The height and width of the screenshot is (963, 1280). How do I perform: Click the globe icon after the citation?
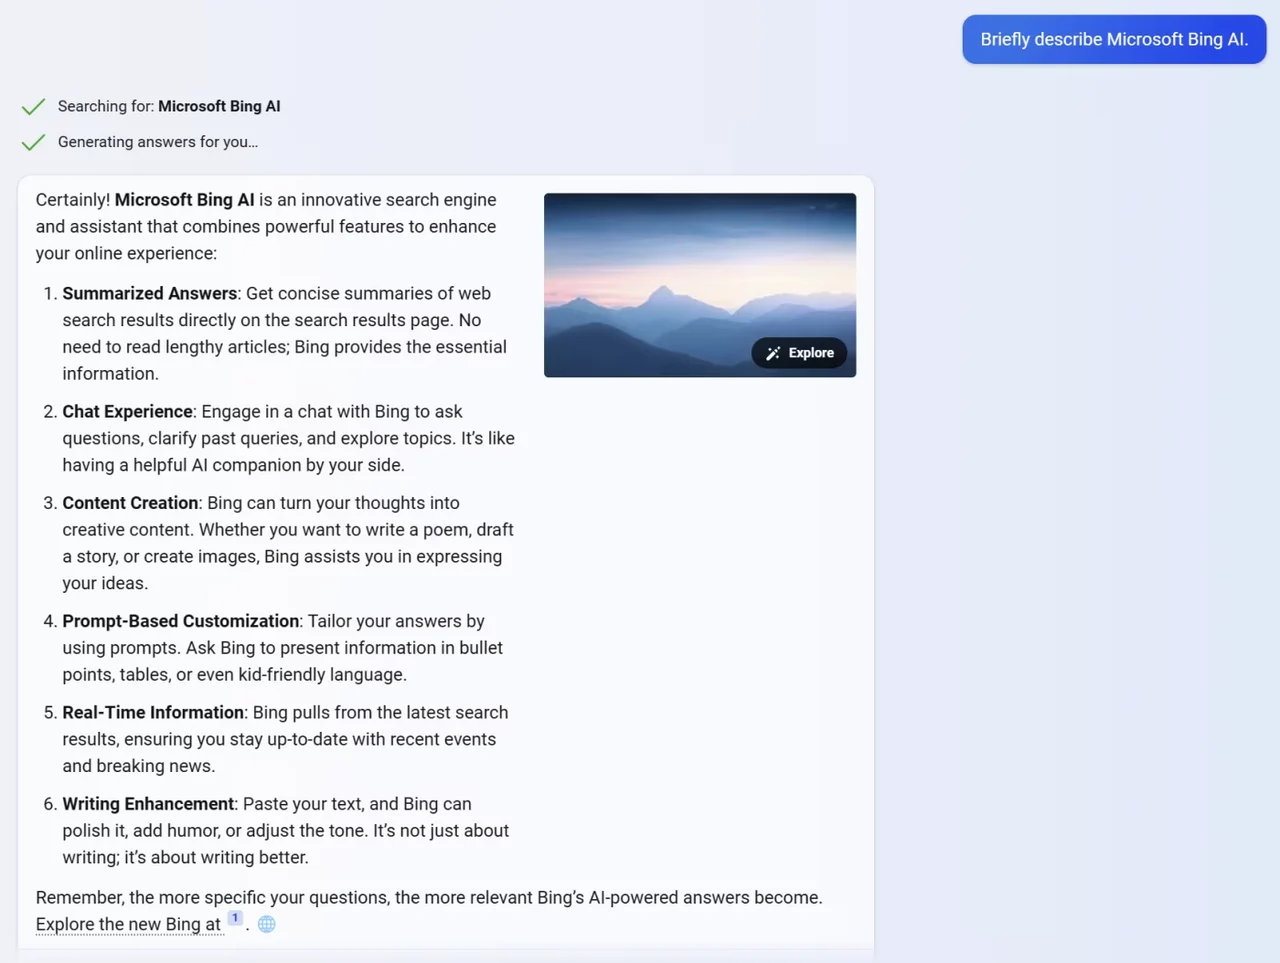[266, 924]
